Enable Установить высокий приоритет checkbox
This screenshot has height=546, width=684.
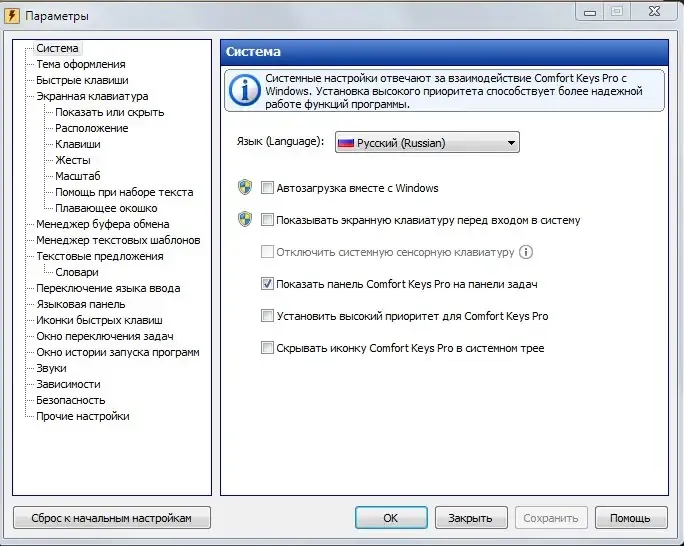tap(267, 316)
